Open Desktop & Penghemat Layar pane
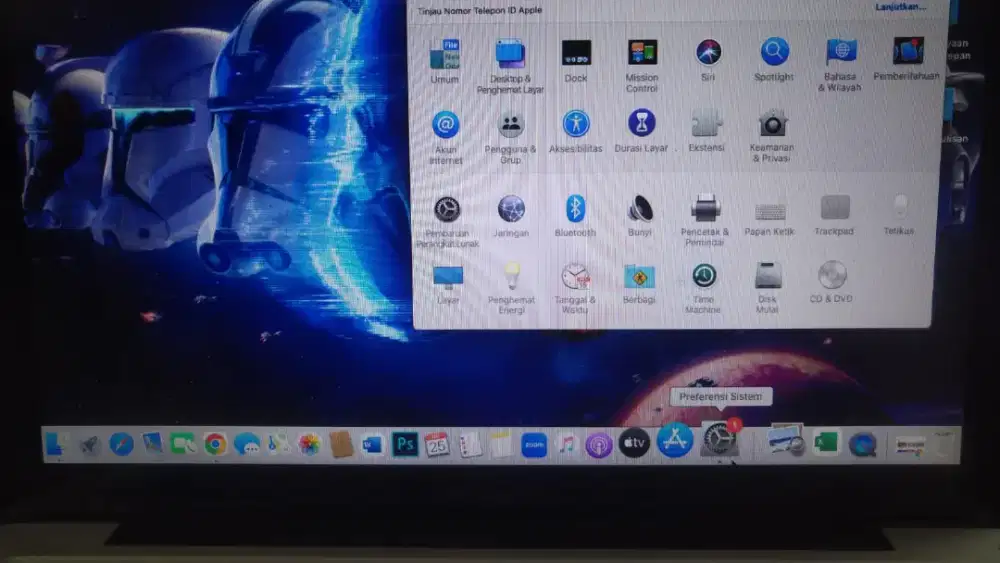The height and width of the screenshot is (563, 1000). (x=510, y=54)
